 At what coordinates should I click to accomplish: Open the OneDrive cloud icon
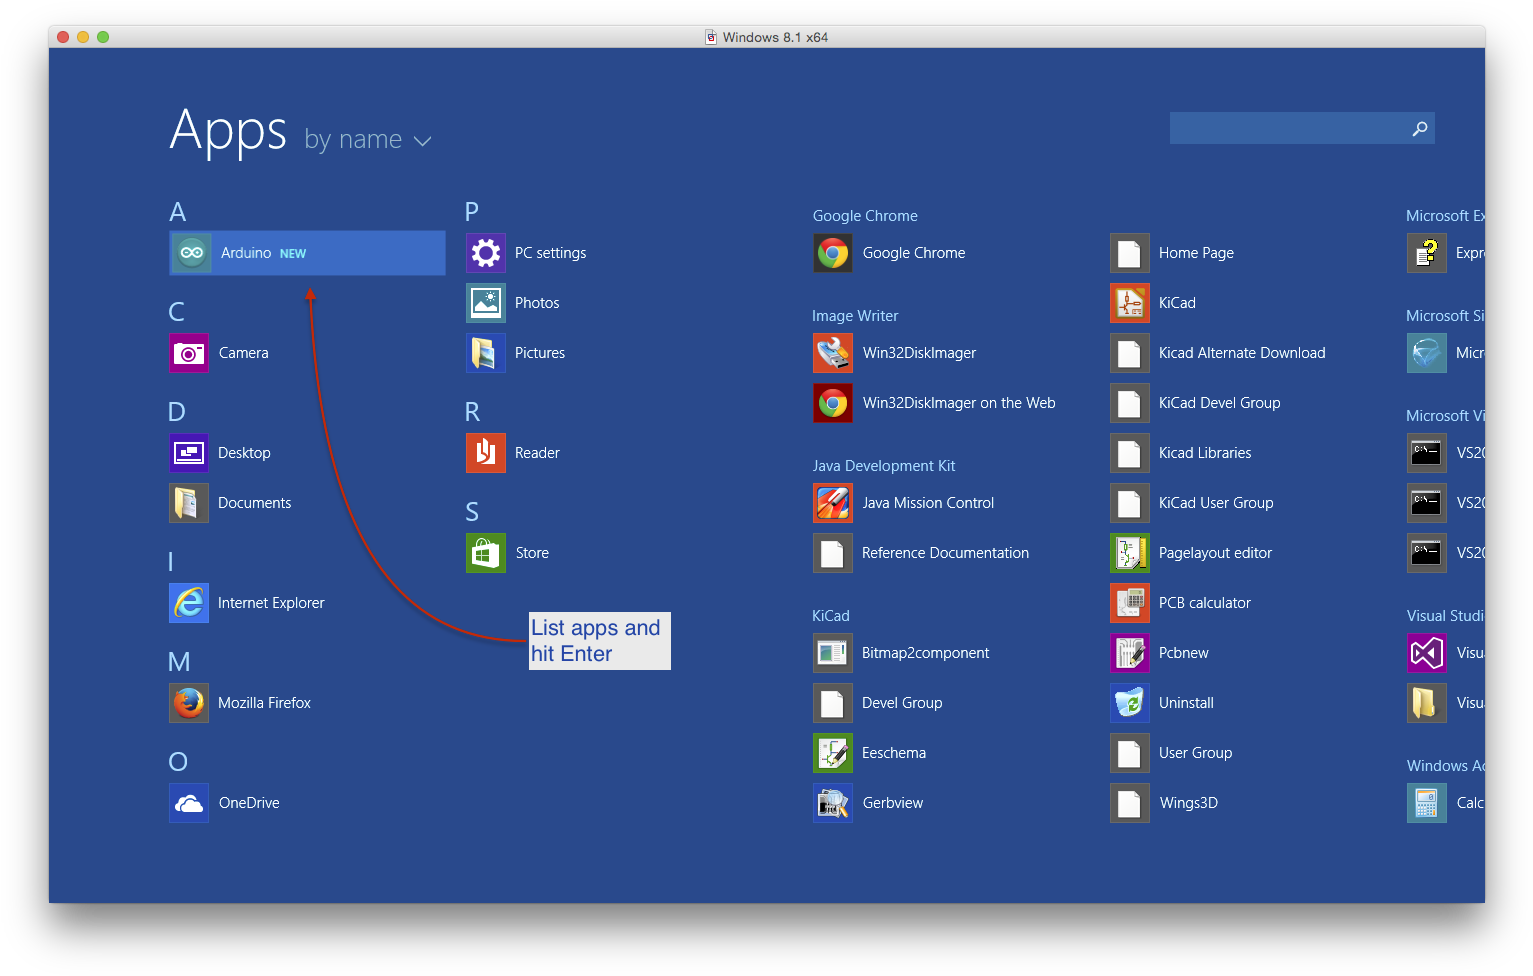point(189,803)
